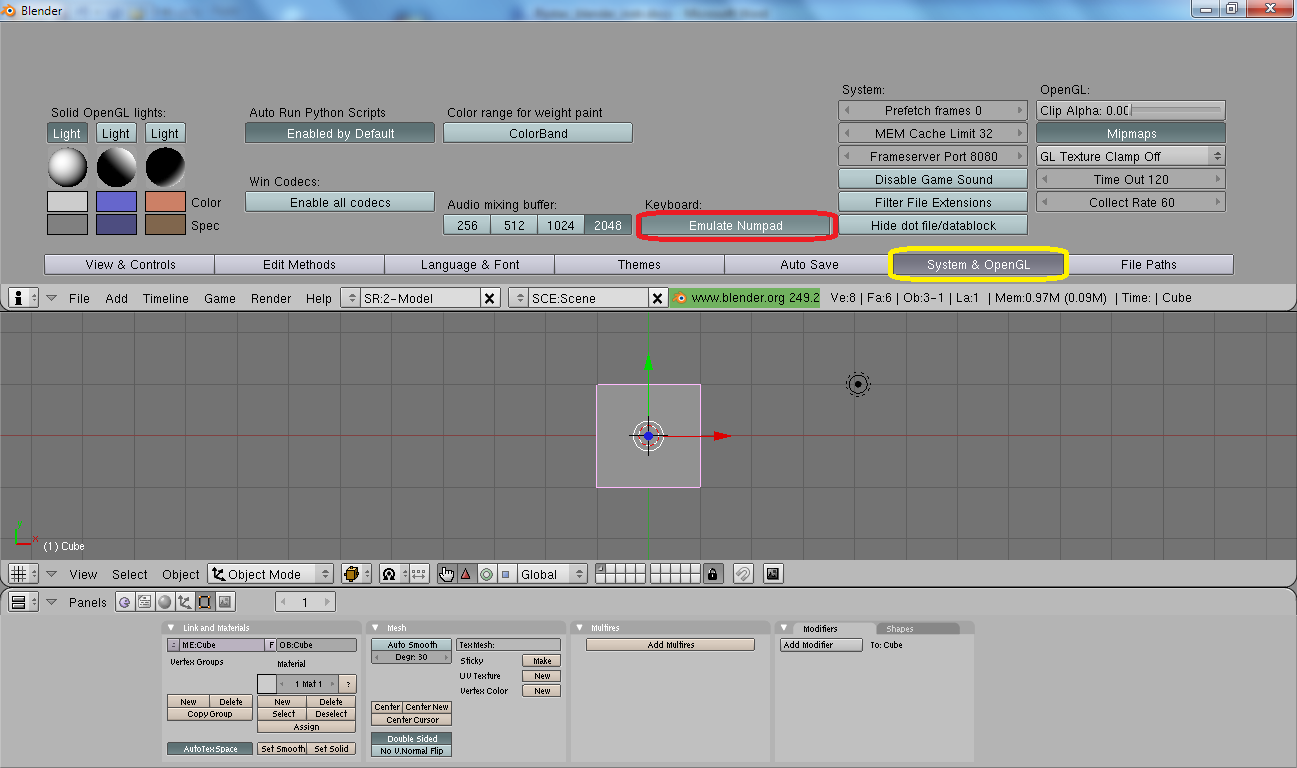
Task: Switch to the Script panels icon
Action: click(x=144, y=602)
